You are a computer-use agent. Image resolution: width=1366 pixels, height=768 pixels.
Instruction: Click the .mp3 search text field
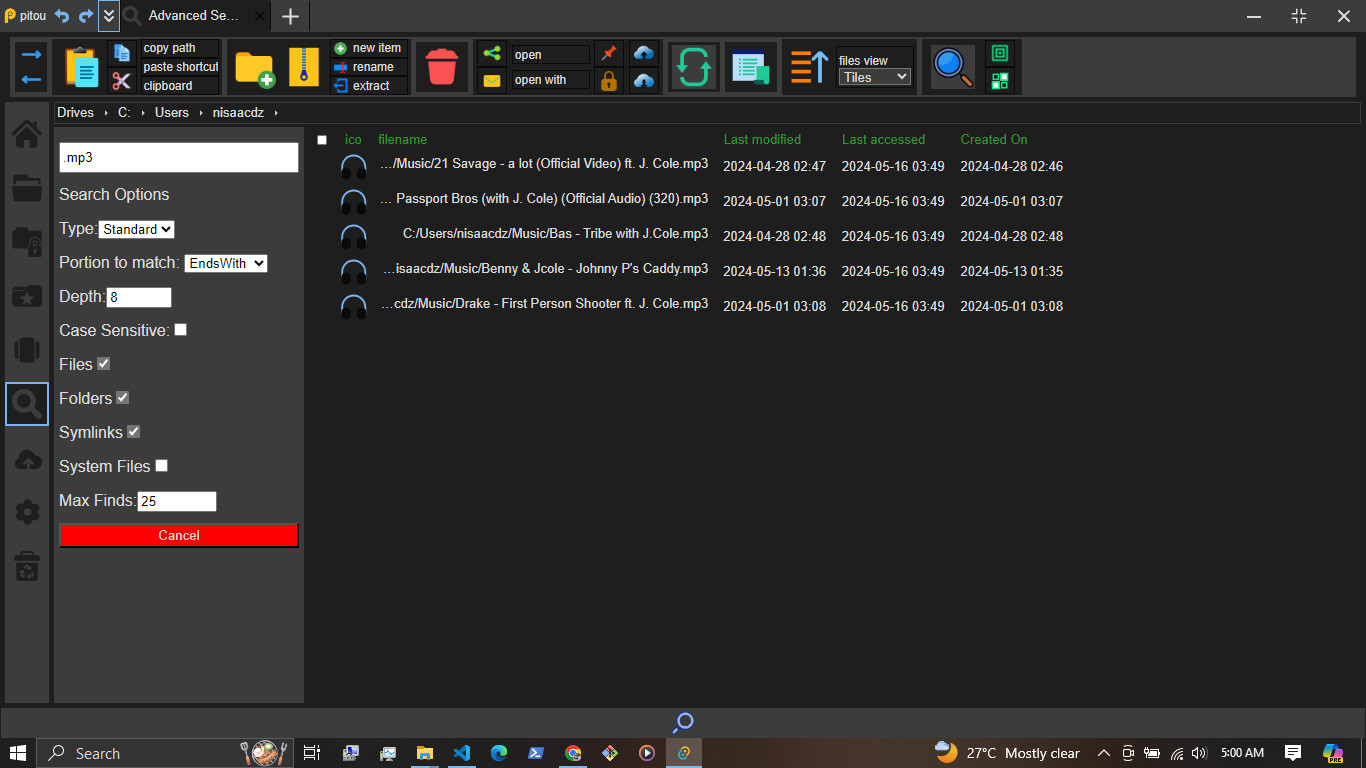click(179, 158)
